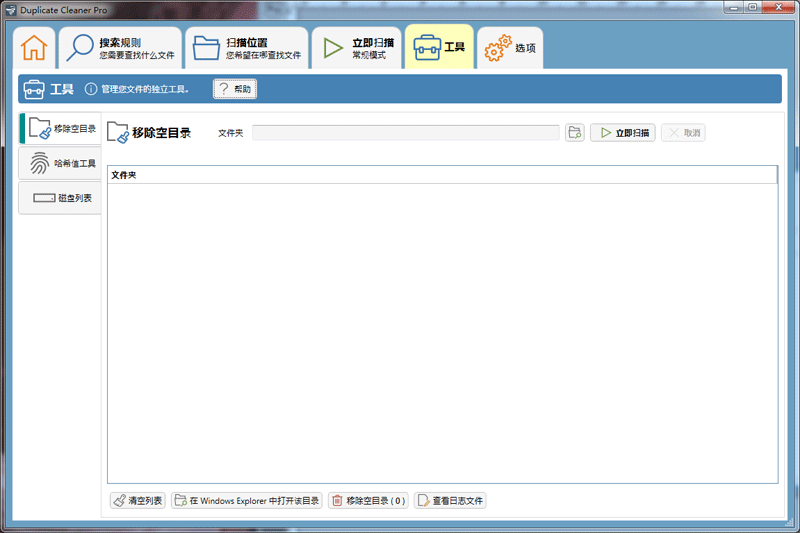Click the 移除空目录 (0) button
The image size is (800, 533).
point(368,501)
